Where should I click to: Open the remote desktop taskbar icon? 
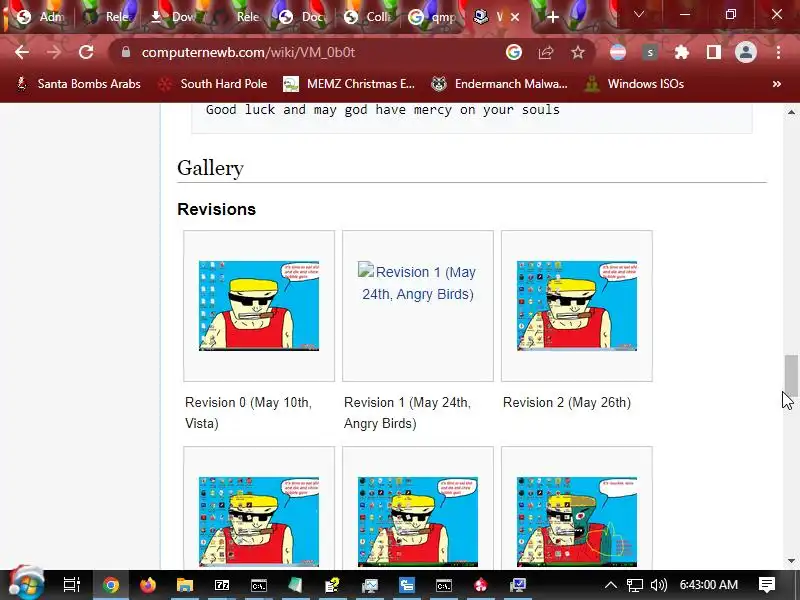tap(518, 585)
